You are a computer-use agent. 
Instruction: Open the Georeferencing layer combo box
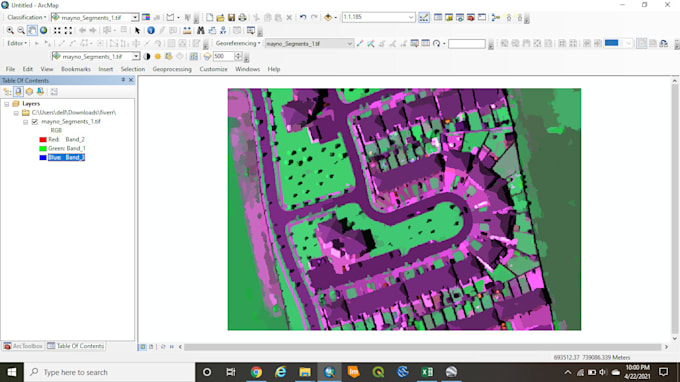(x=309, y=43)
